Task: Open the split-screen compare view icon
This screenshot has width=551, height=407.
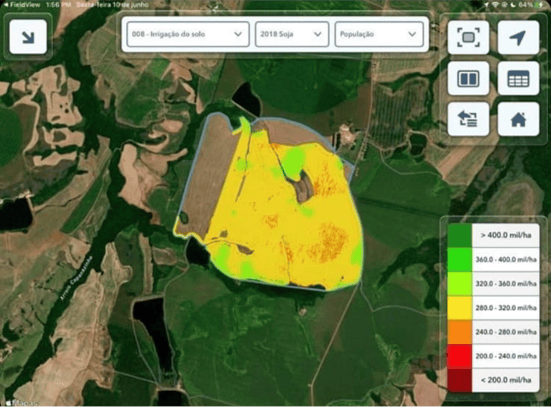Action: tap(468, 78)
